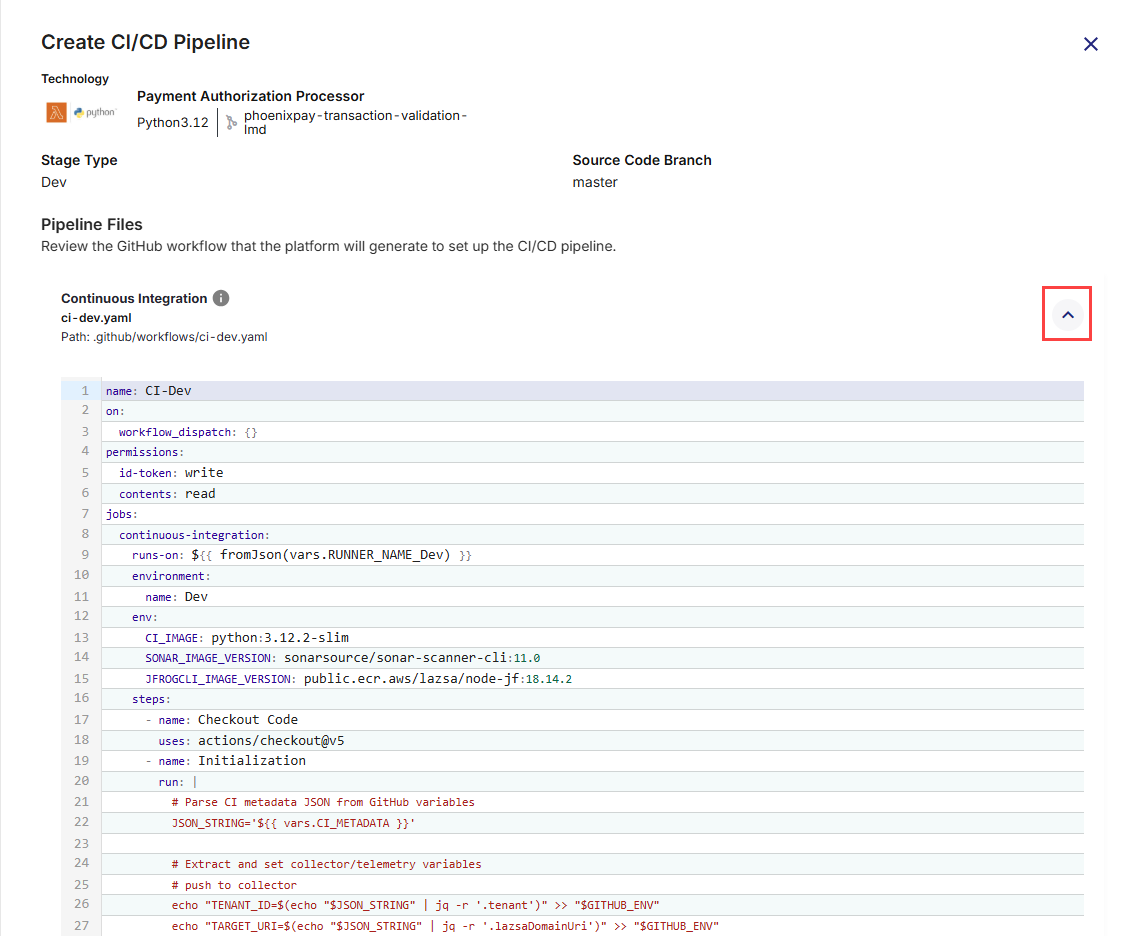
Task: Select the ci-dev.yaml file name
Action: click(x=96, y=318)
